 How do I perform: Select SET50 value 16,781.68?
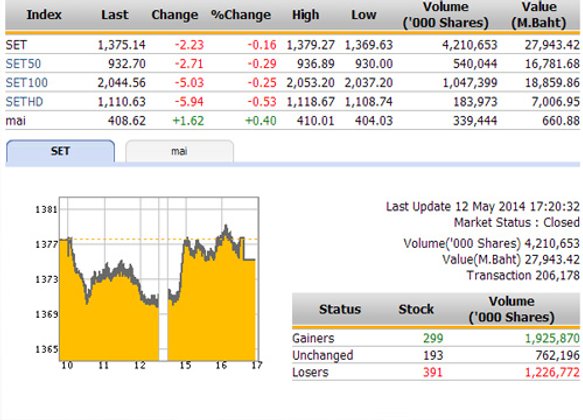tap(552, 64)
